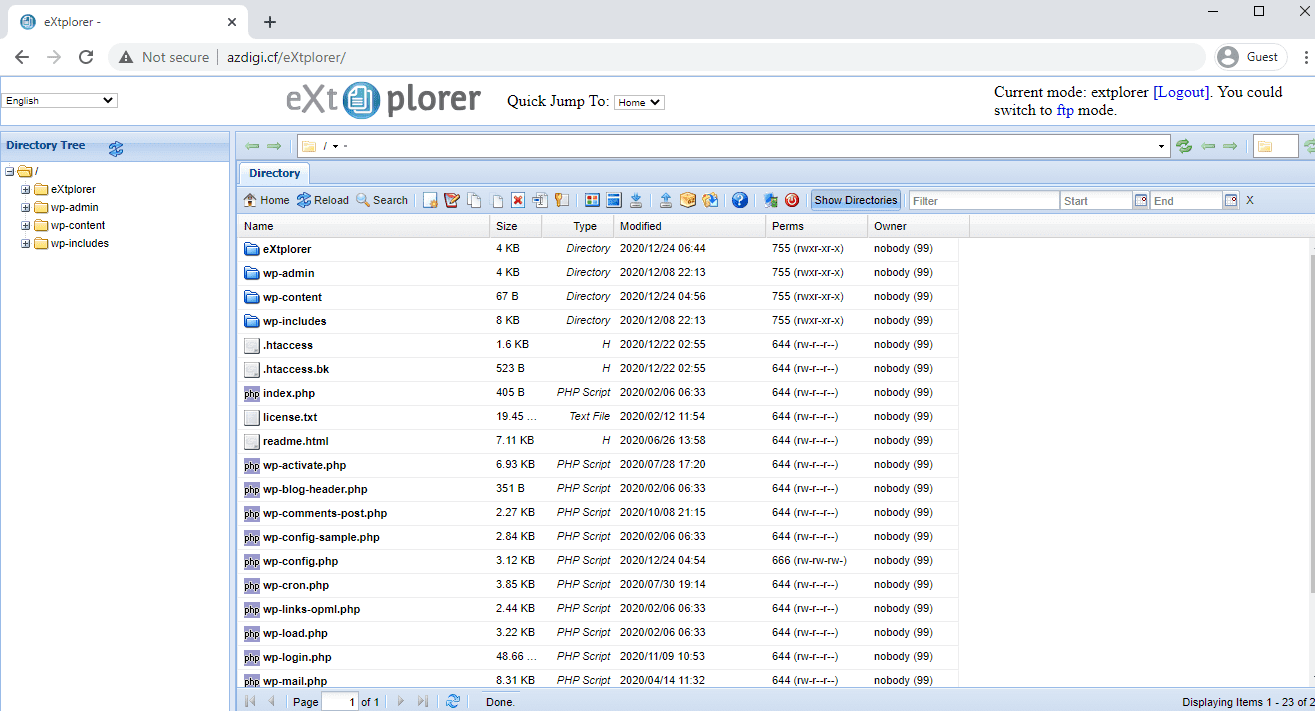Reload the file listing
This screenshot has width=1315, height=711.
click(x=322, y=200)
